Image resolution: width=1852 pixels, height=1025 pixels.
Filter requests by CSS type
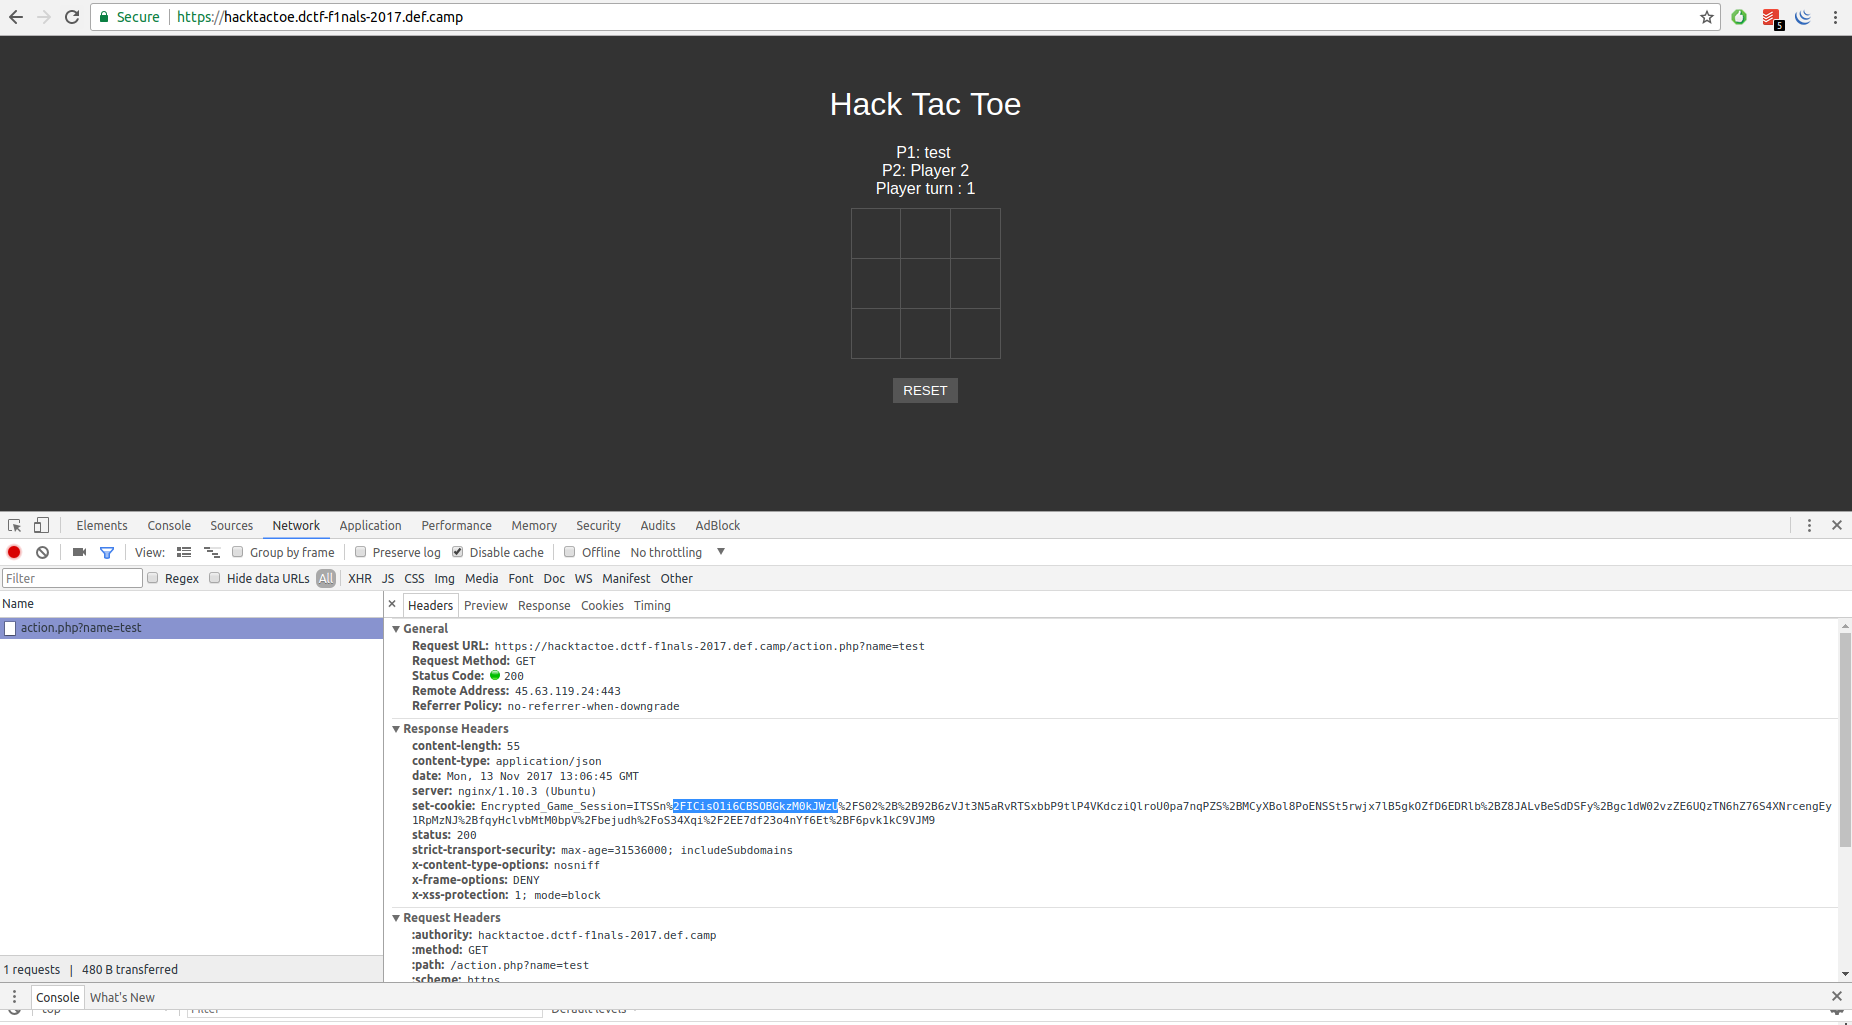click(414, 578)
